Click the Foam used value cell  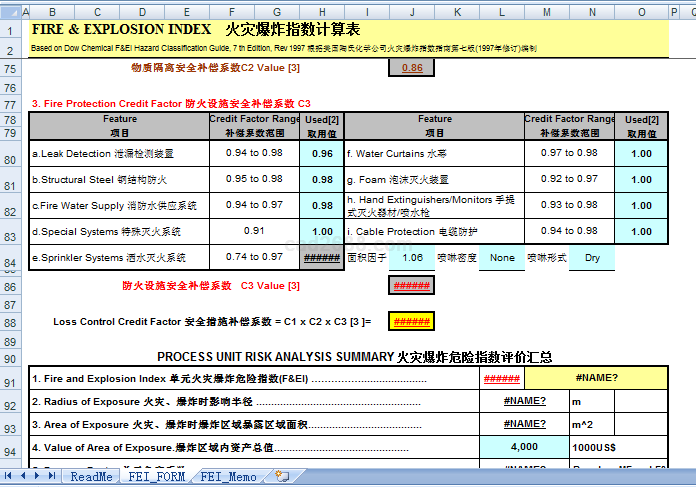coord(641,179)
